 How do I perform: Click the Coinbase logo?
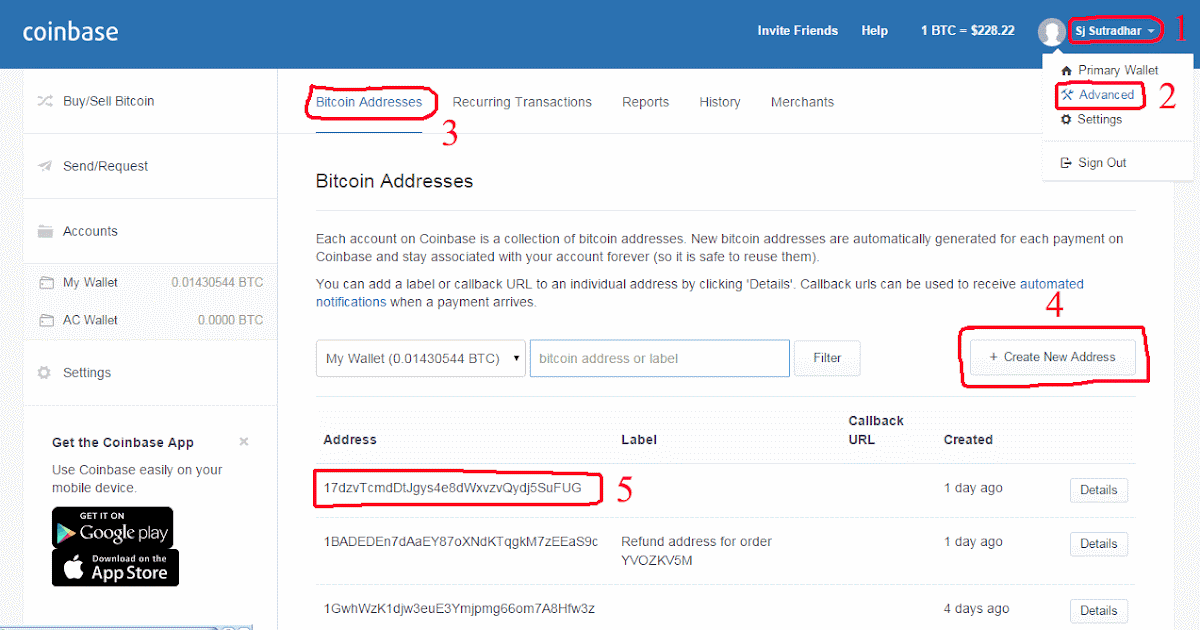tap(71, 31)
